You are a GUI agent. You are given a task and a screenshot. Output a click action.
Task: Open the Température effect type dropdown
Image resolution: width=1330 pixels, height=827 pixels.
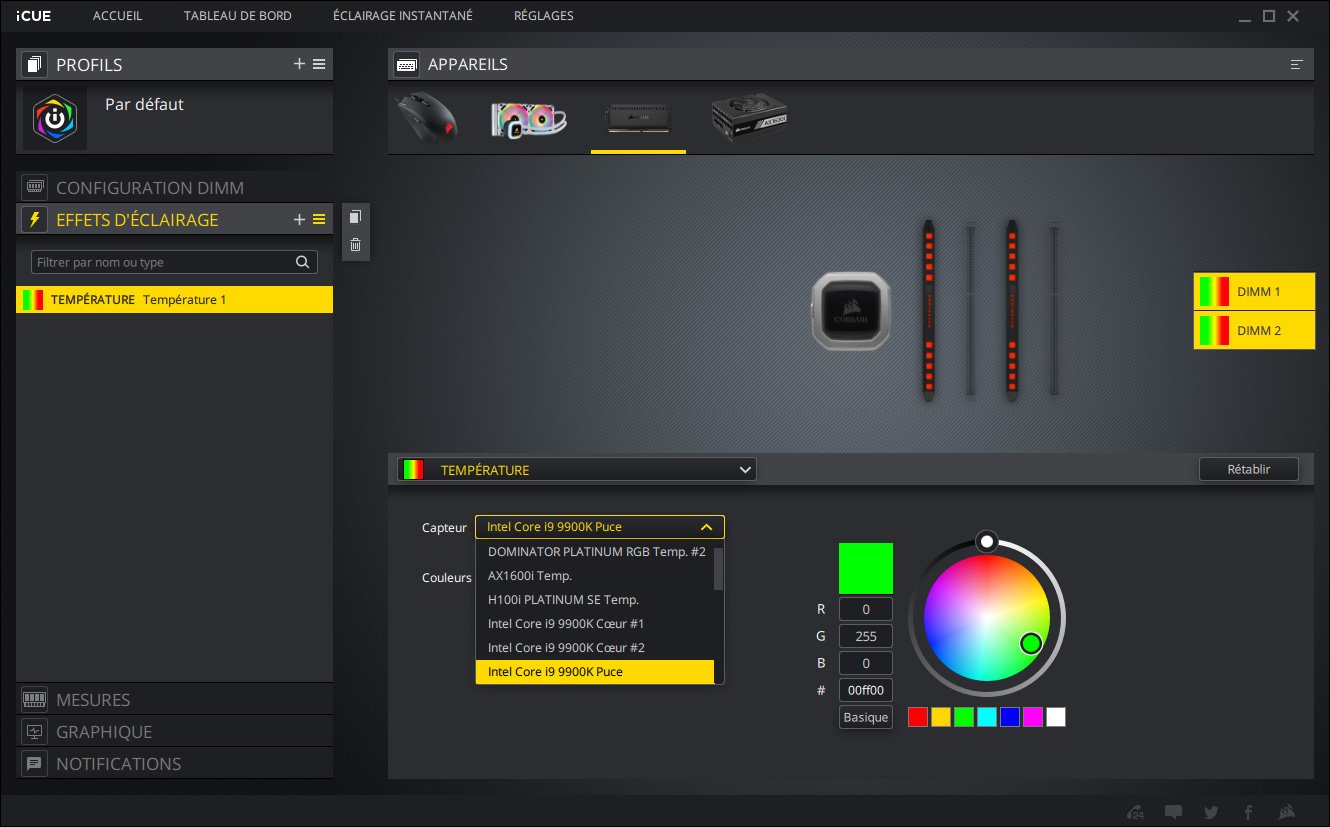pyautogui.click(x=577, y=470)
